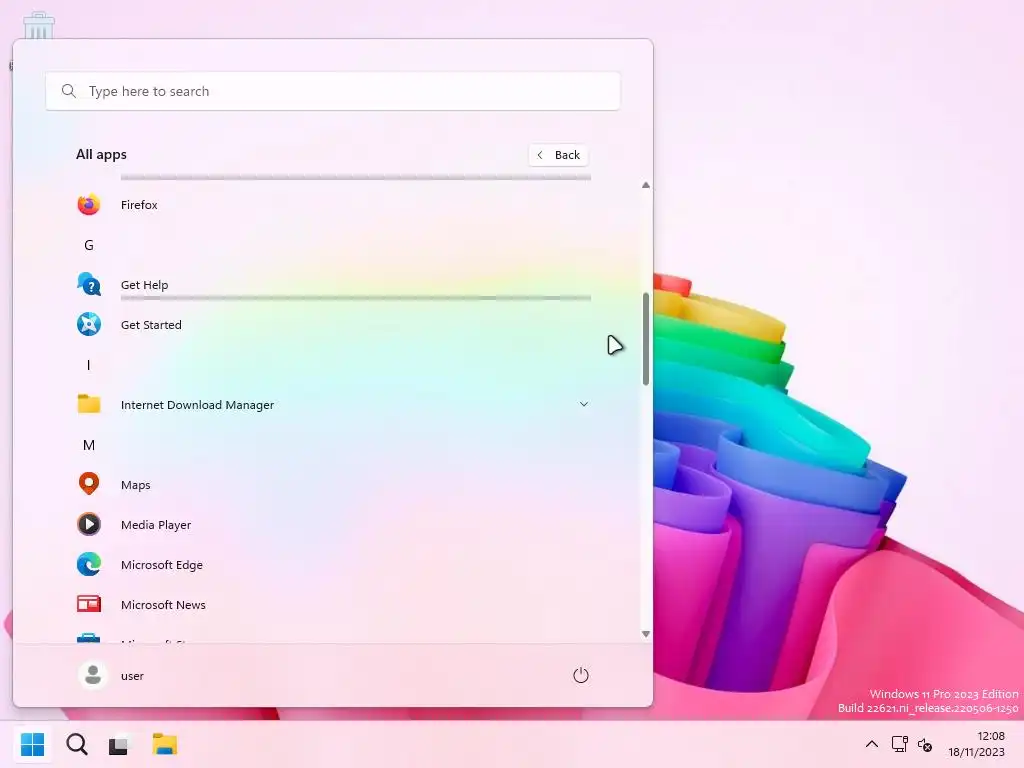
Task: Show hidden tray icons chevron
Action: click(872, 744)
